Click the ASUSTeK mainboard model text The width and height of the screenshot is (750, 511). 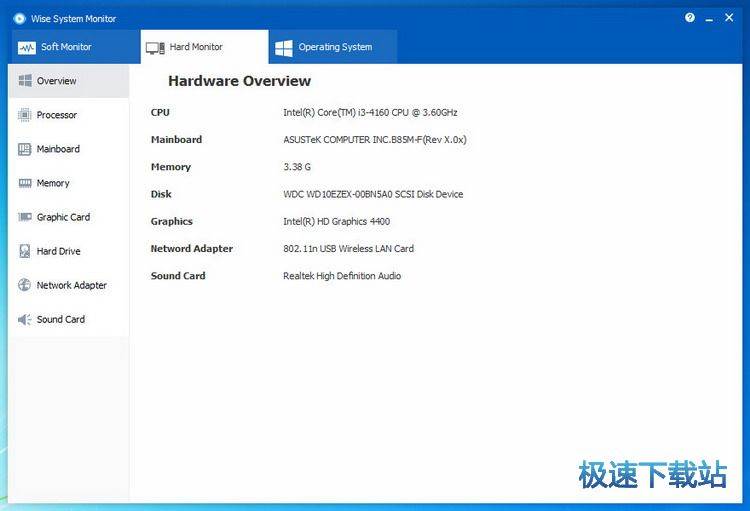374,140
